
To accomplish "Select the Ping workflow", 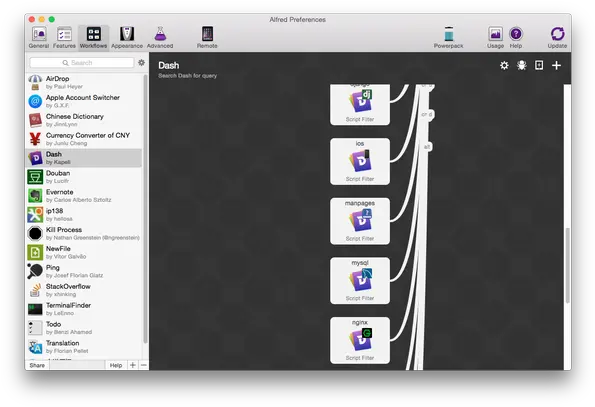I will [x=83, y=271].
